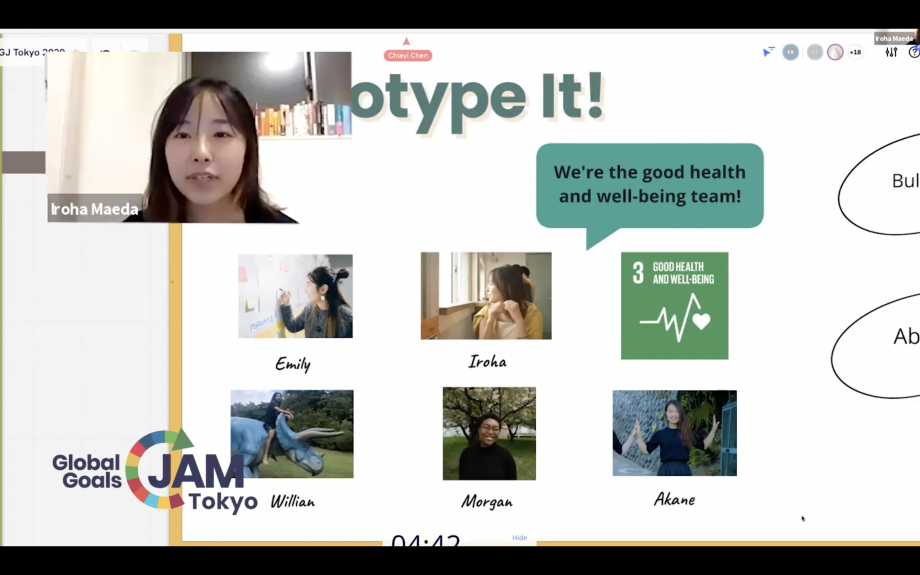Open the help question mark icon
This screenshot has width=920, height=575.
913,52
